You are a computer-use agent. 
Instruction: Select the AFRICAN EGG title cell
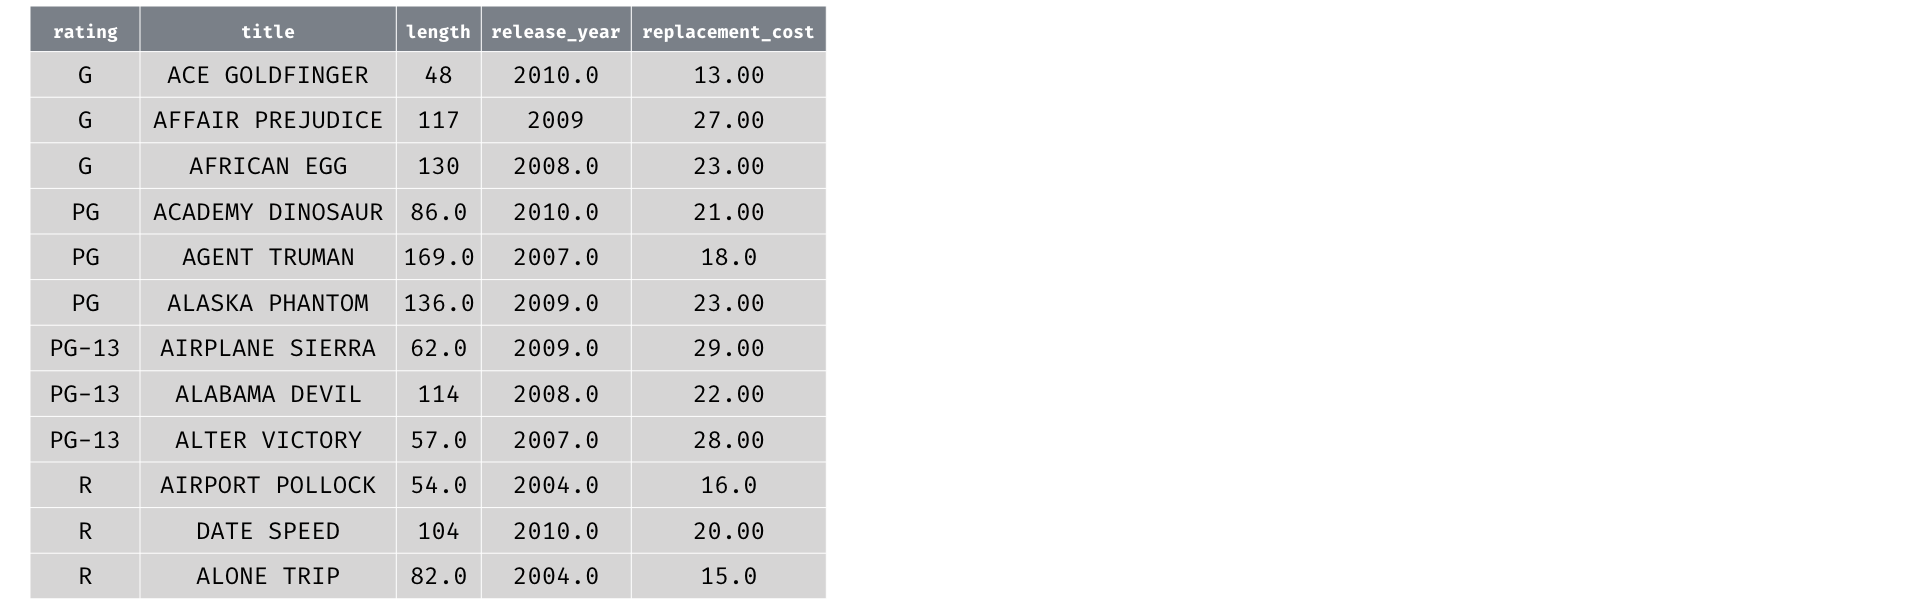(268, 166)
